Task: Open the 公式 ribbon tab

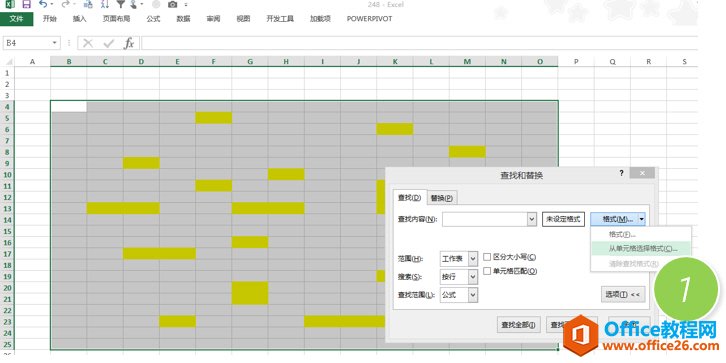Action: (153, 19)
